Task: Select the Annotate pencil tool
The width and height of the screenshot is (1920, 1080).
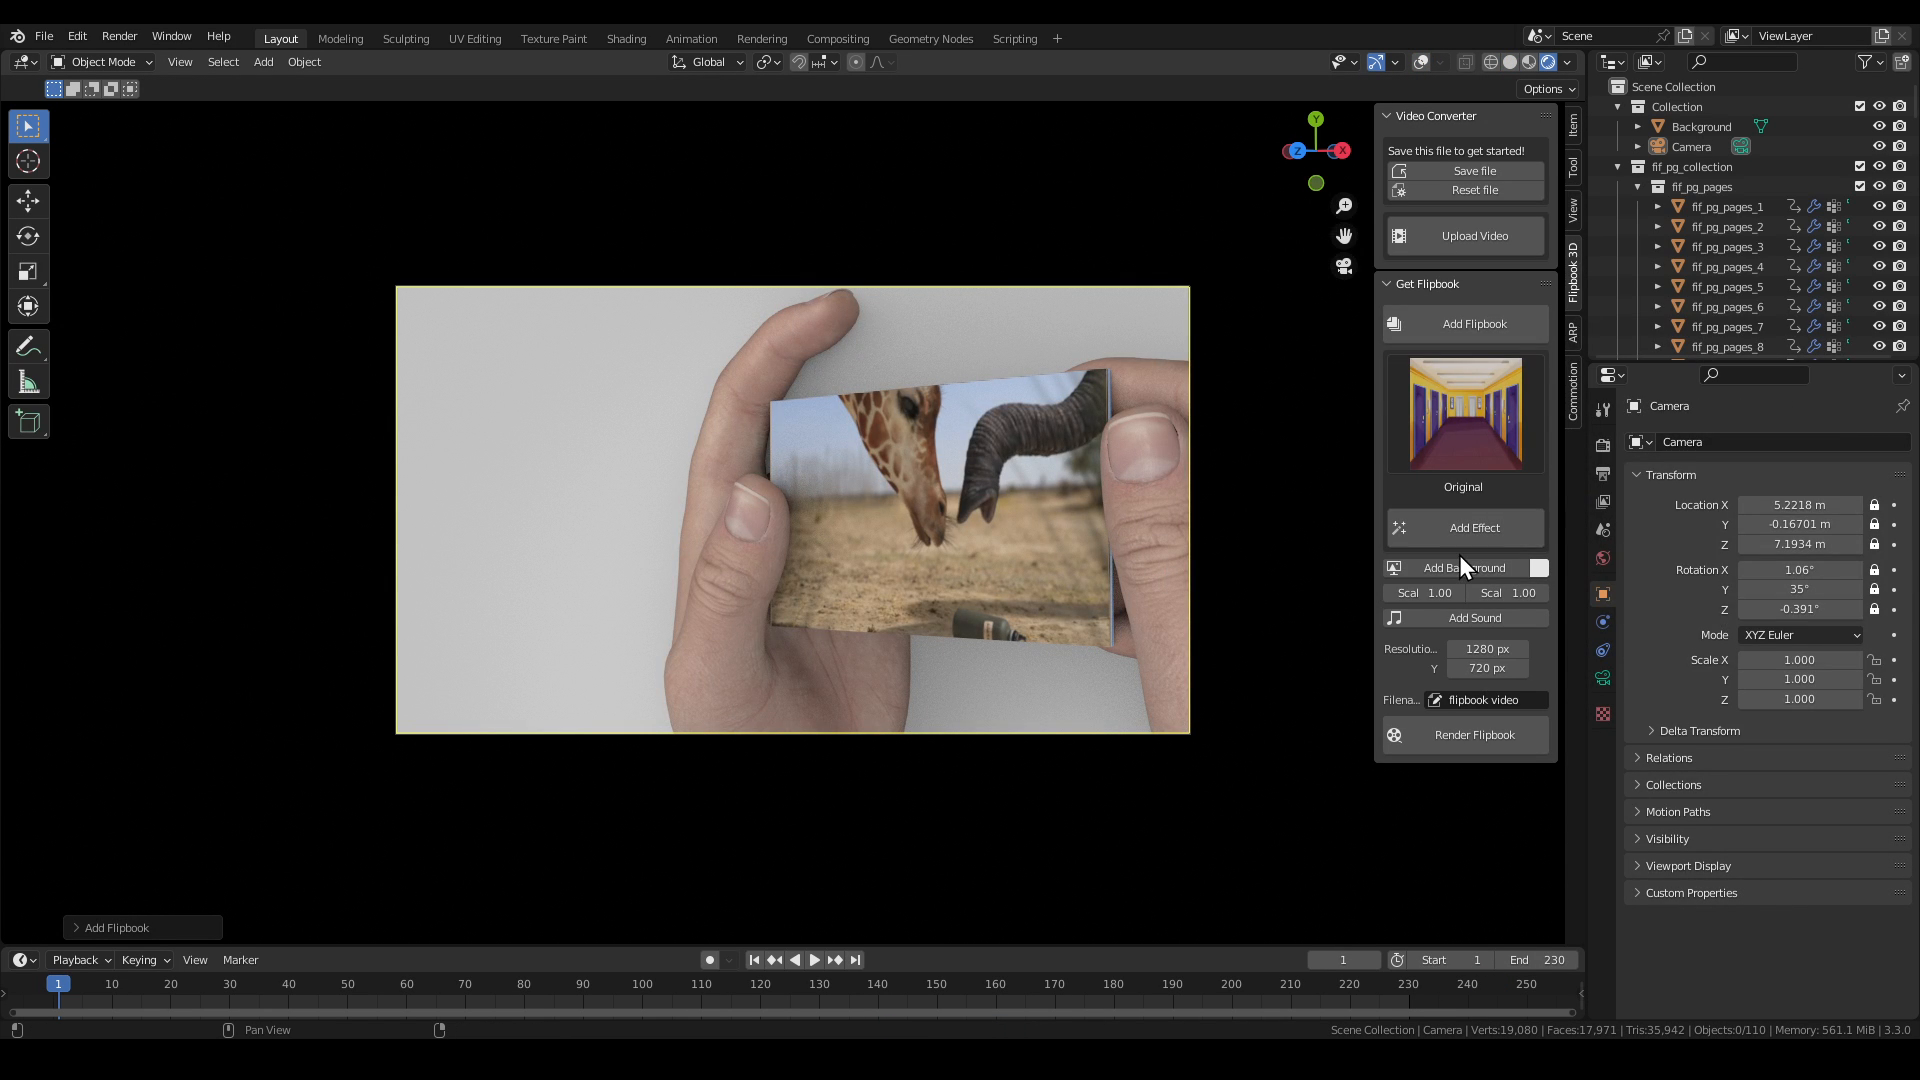Action: tap(28, 347)
